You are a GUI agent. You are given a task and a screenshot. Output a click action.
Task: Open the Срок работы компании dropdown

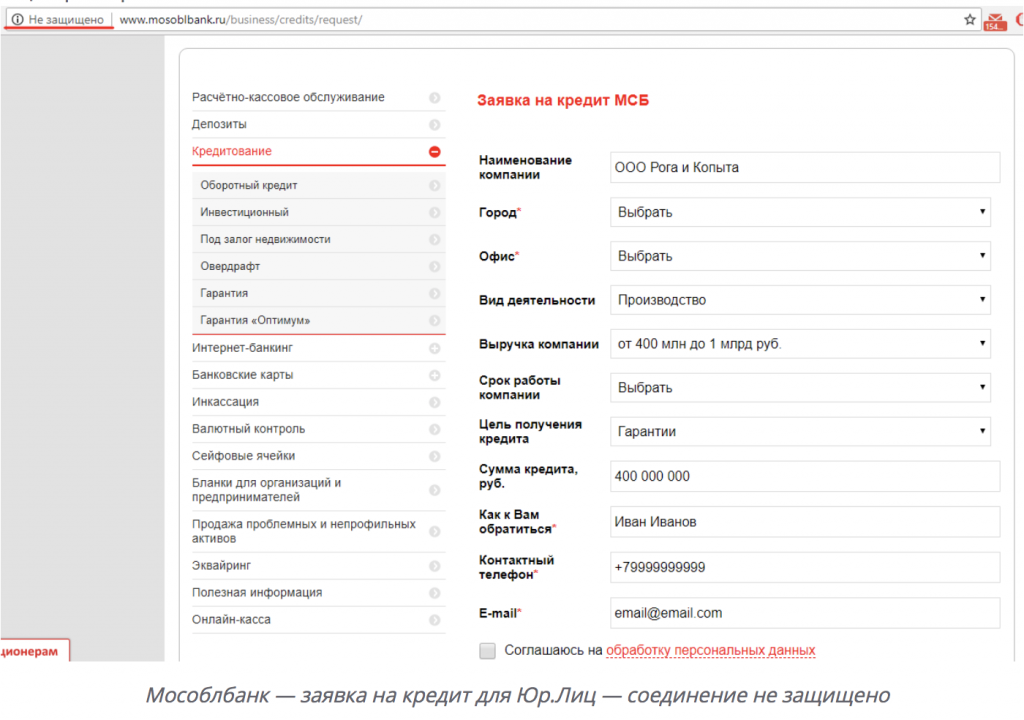pos(800,387)
